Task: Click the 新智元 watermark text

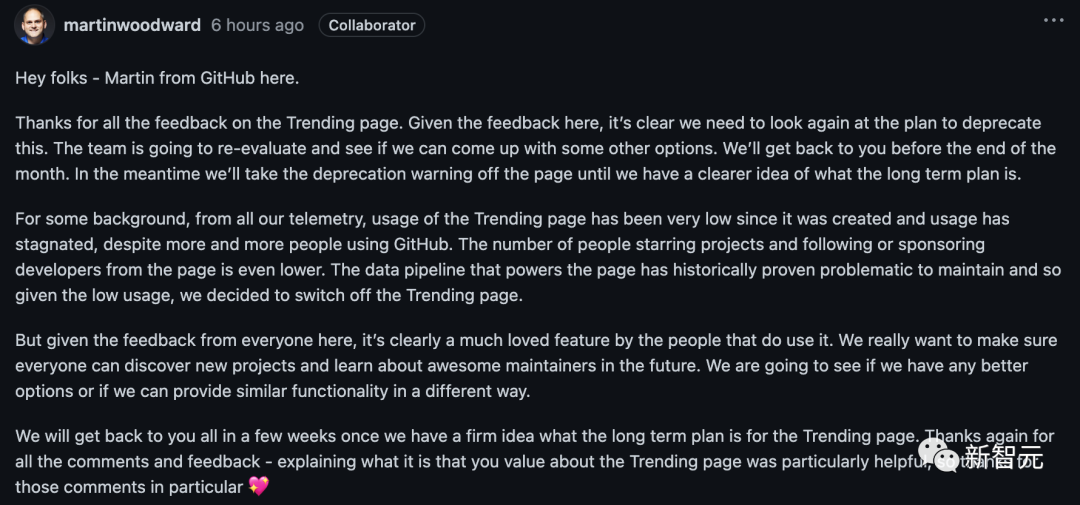Action: click(x=1004, y=457)
